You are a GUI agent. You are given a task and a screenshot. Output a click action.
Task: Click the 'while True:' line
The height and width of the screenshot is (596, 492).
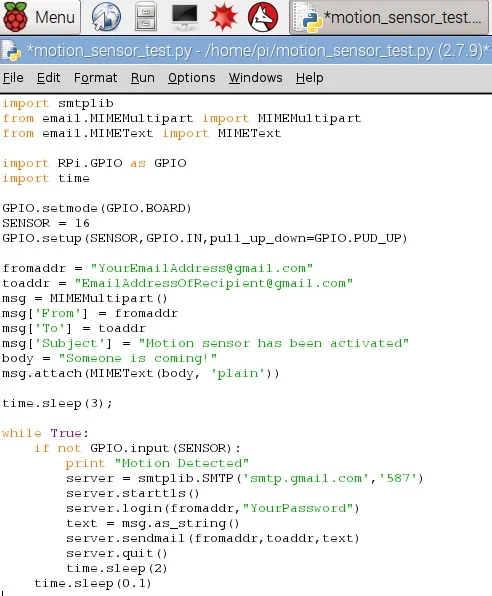(45, 433)
